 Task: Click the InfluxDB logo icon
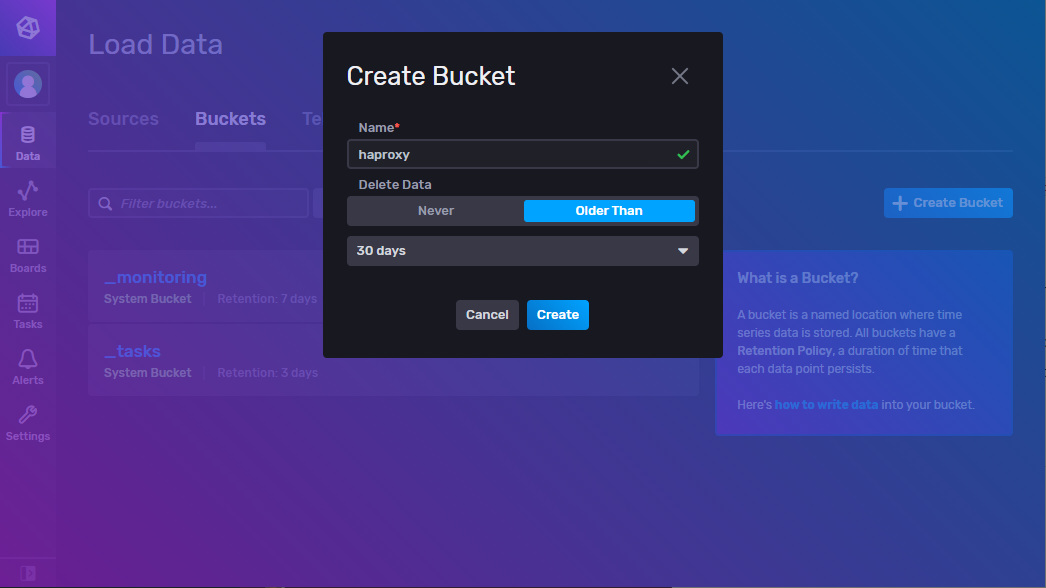coord(28,27)
